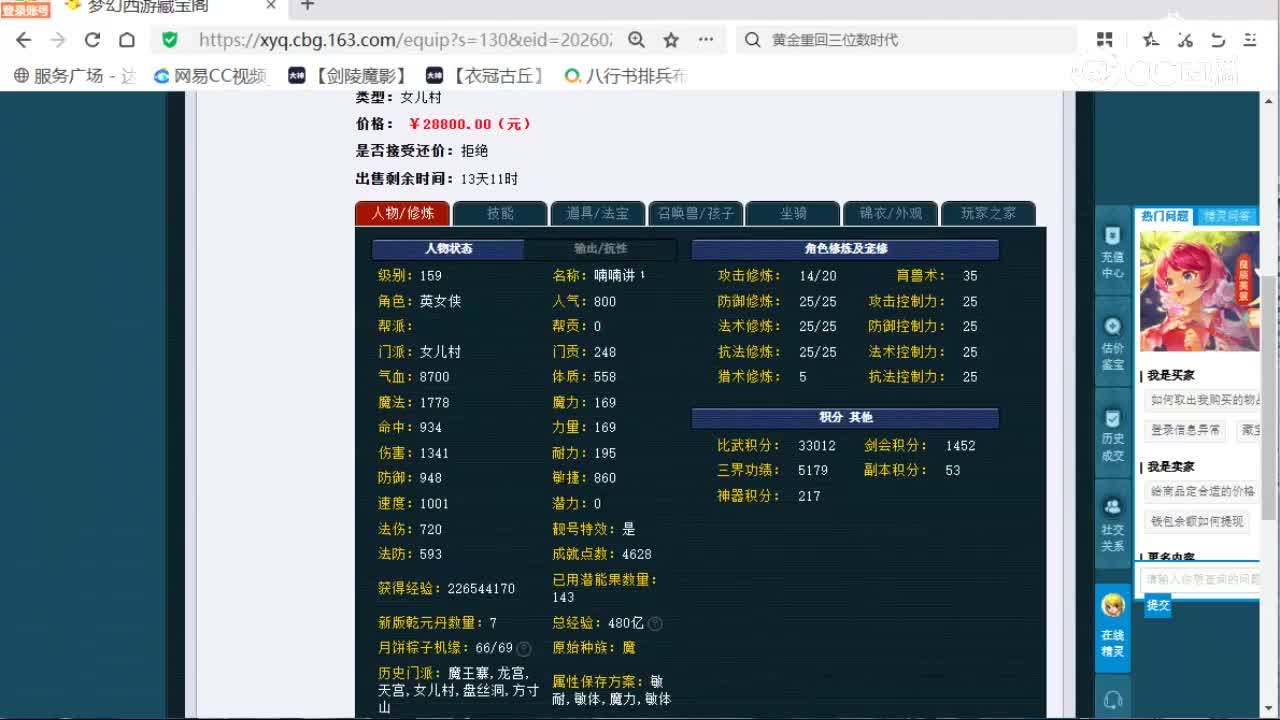Screen dimensions: 1280x720
Task: Click the zoom magnifier in address bar
Action: click(637, 40)
